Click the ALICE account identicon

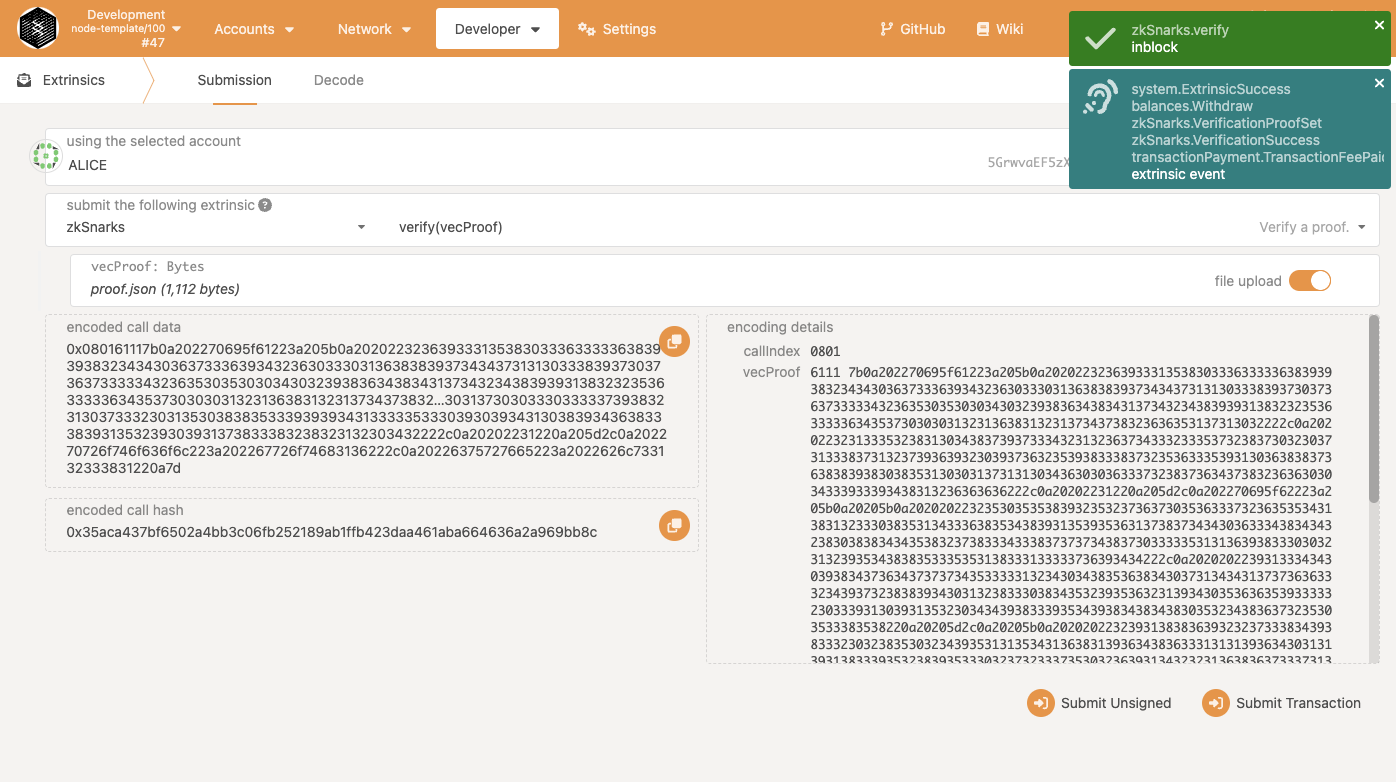point(46,155)
